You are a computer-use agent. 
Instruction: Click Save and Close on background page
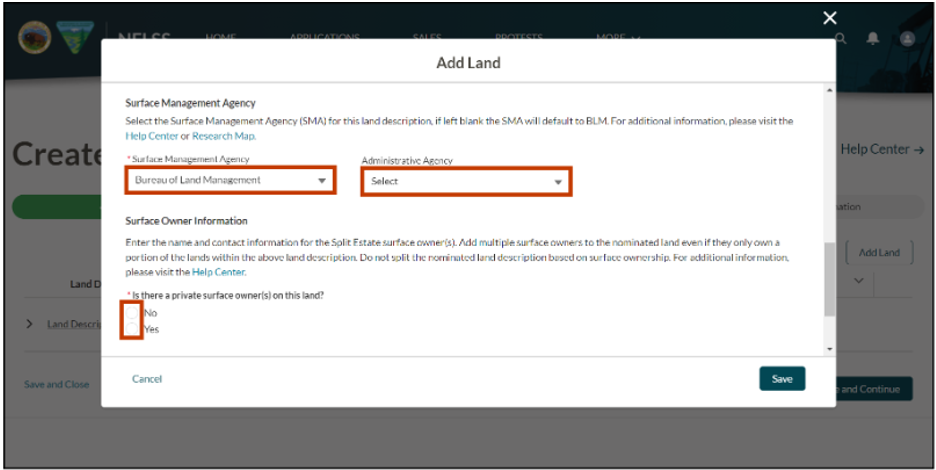click(x=57, y=385)
